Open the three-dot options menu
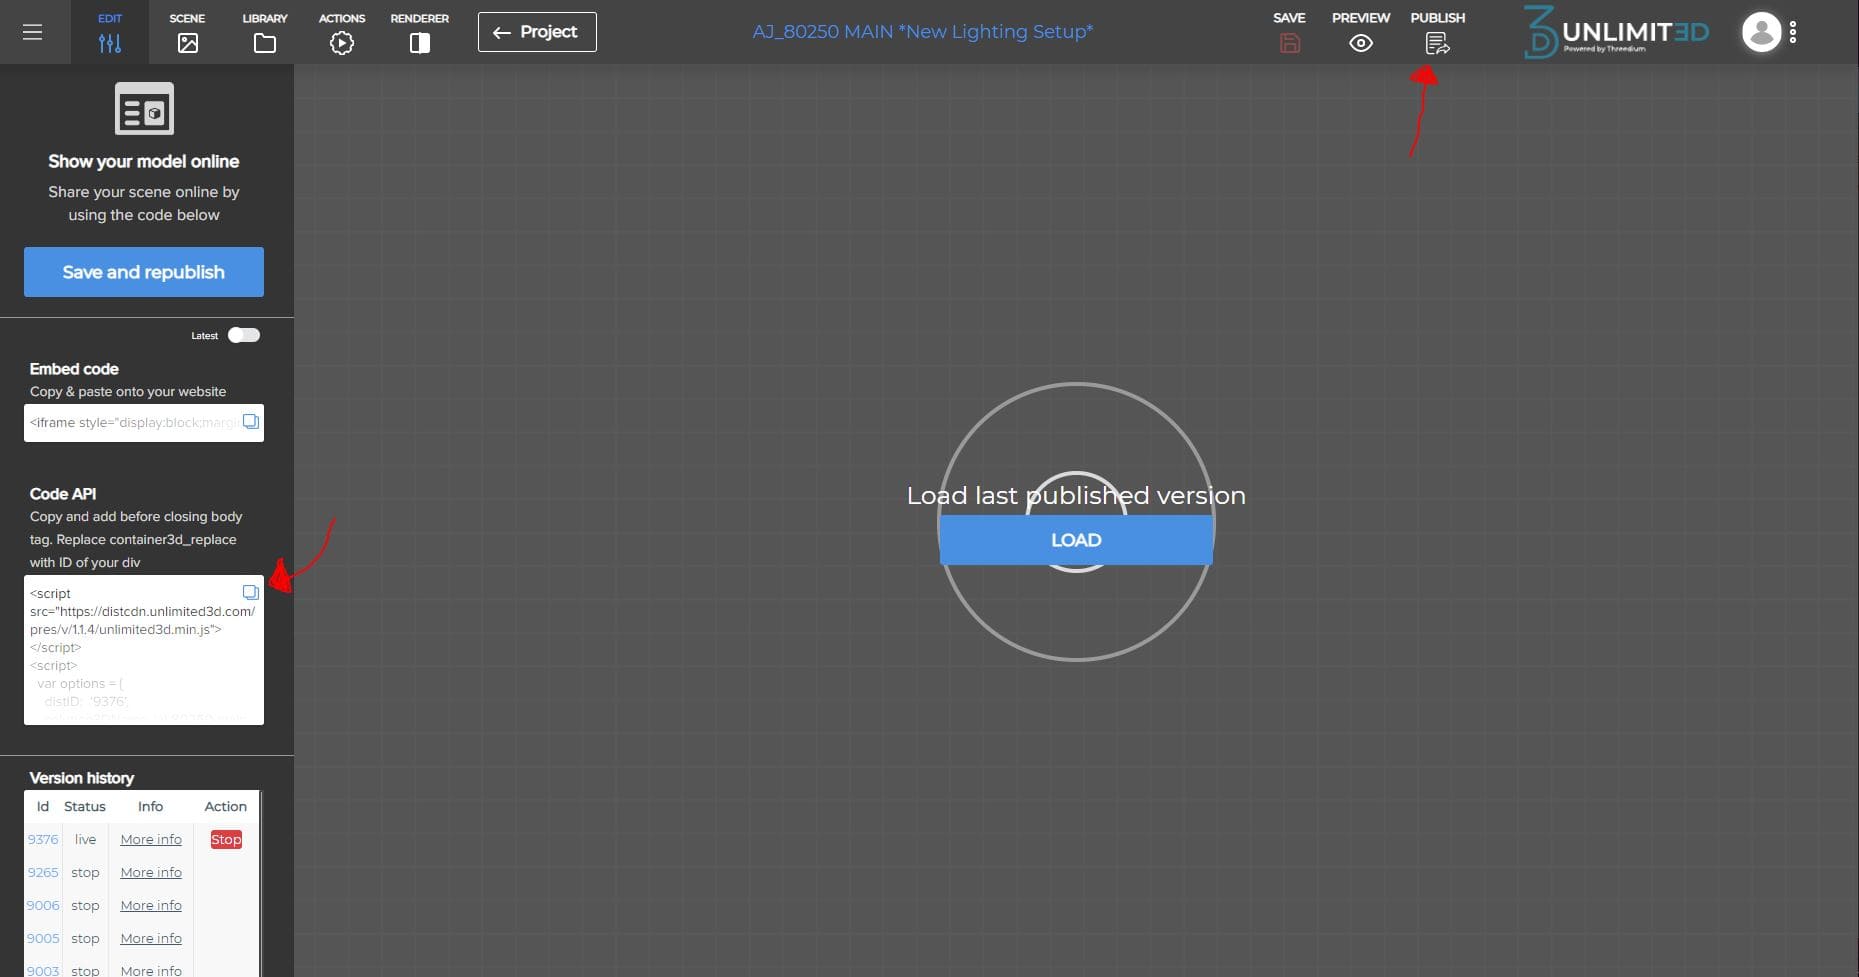This screenshot has height=977, width=1859. (1793, 32)
